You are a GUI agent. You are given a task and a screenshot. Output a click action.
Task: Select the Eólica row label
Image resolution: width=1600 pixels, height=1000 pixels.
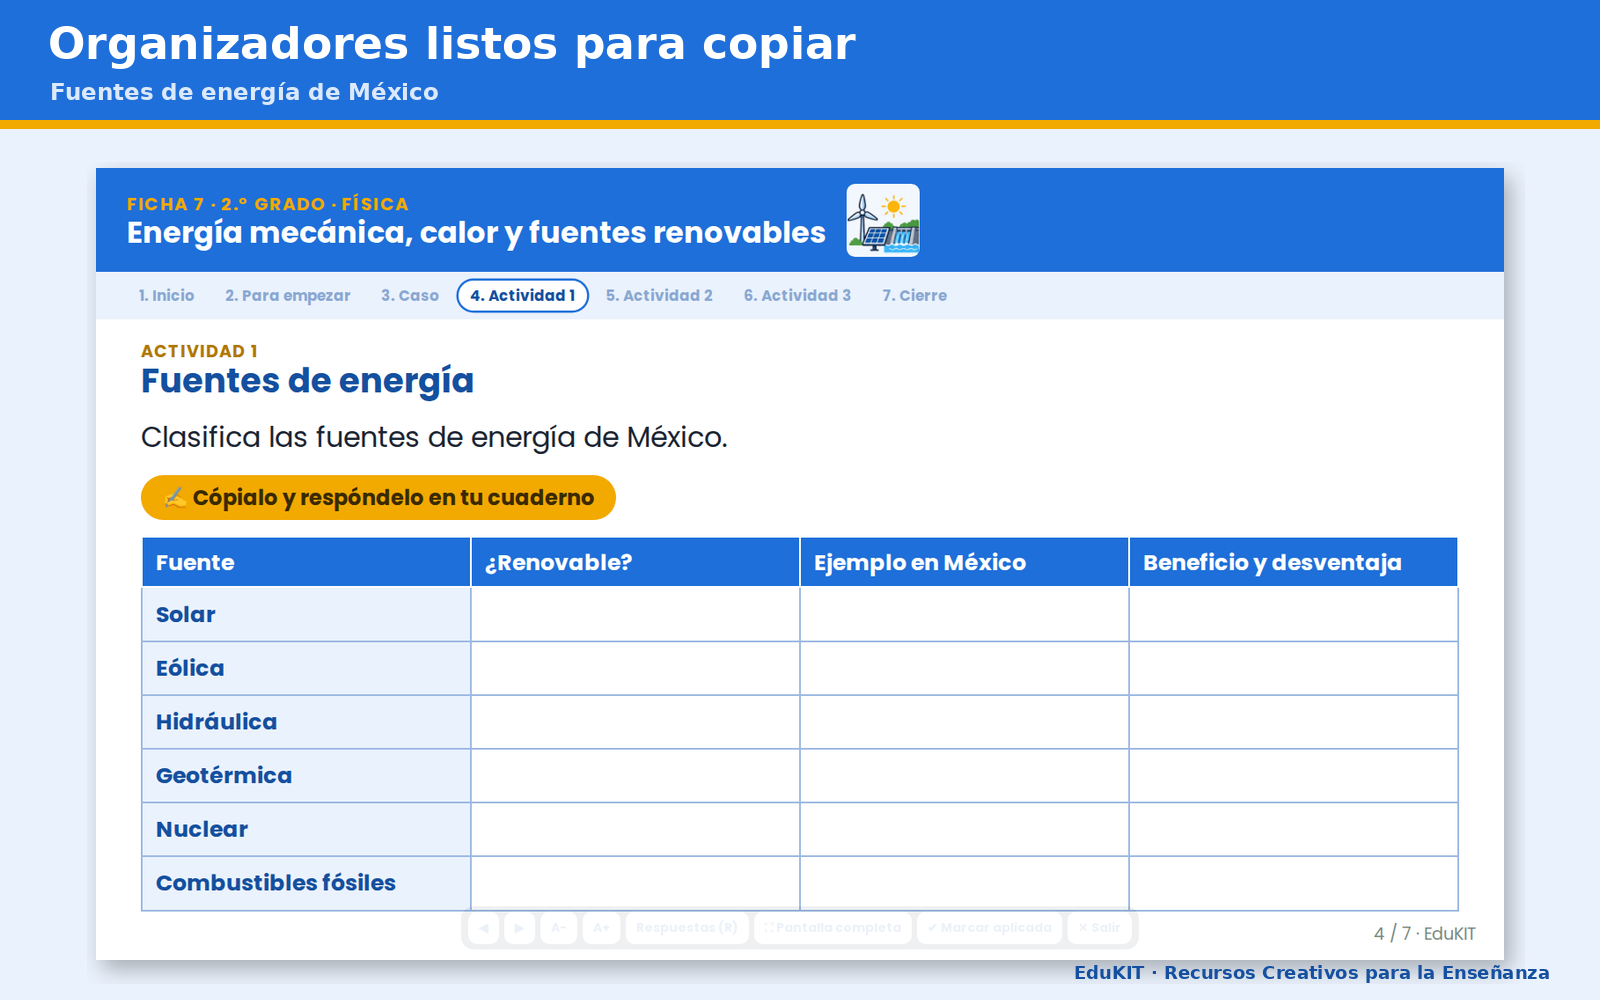coord(306,669)
